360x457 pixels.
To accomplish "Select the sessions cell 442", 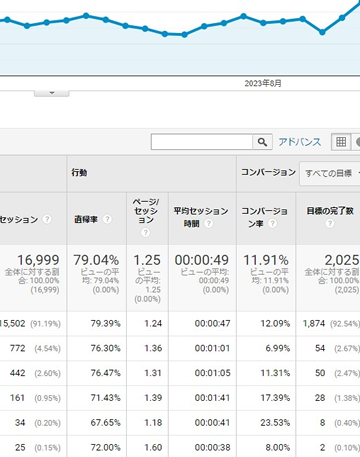I will click(17, 373).
